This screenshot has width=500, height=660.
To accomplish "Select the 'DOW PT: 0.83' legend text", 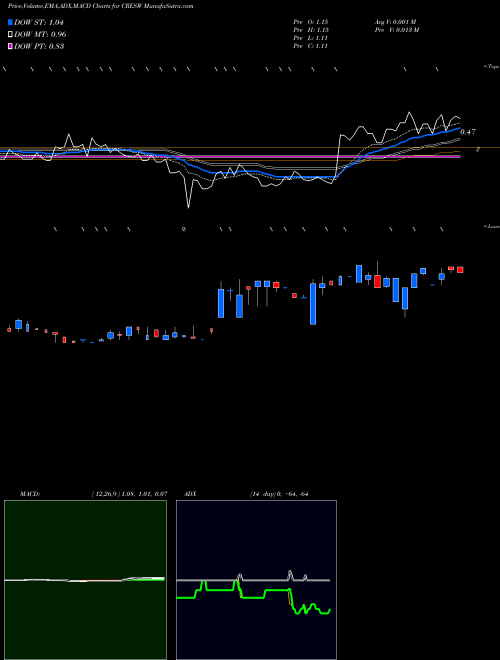I will coord(39,46).
